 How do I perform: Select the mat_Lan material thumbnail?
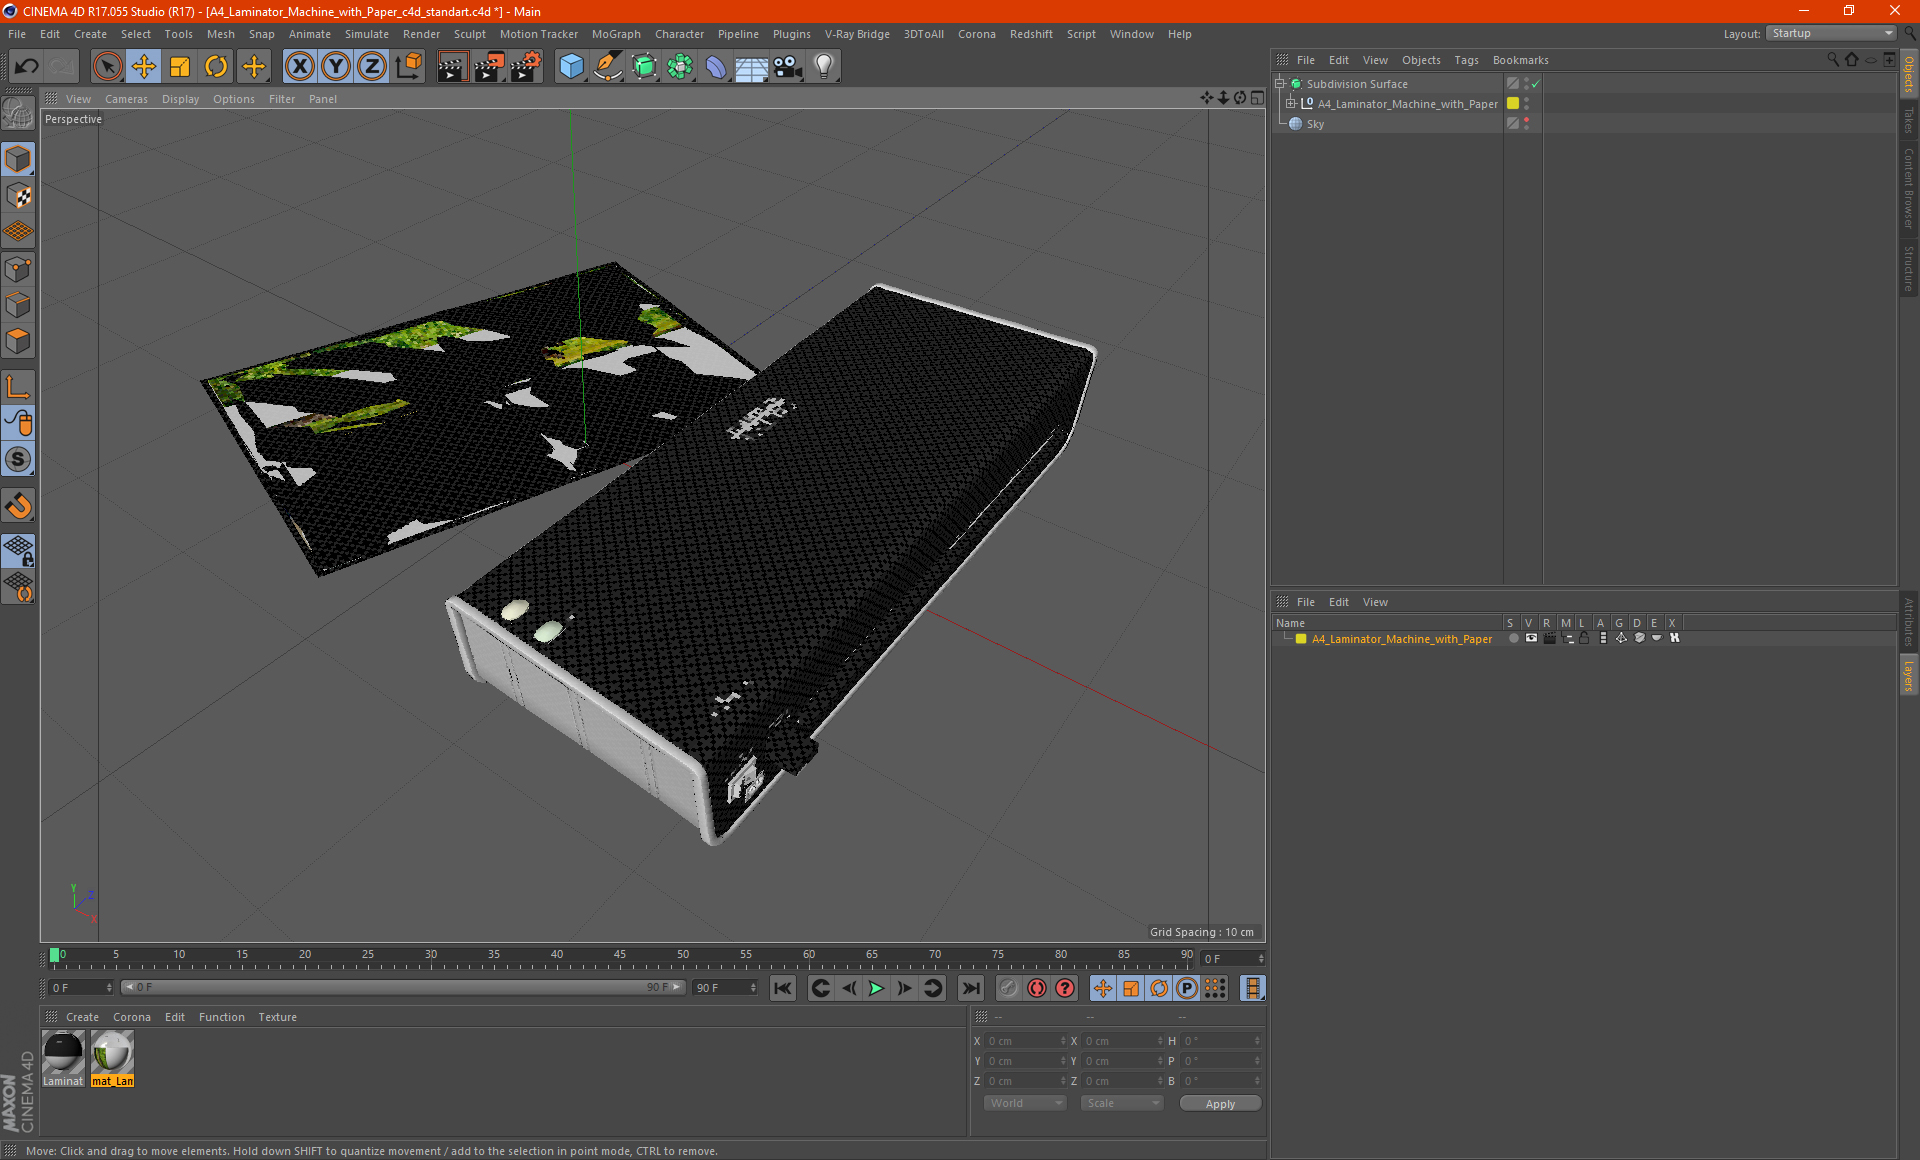click(x=112, y=1057)
